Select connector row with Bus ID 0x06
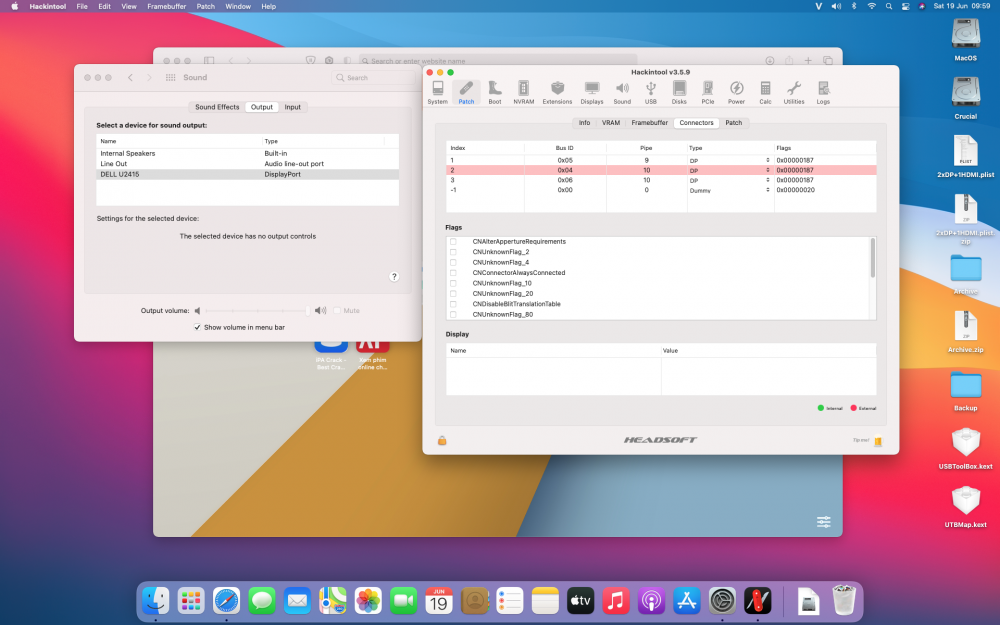This screenshot has width=1000, height=625. [x=661, y=180]
